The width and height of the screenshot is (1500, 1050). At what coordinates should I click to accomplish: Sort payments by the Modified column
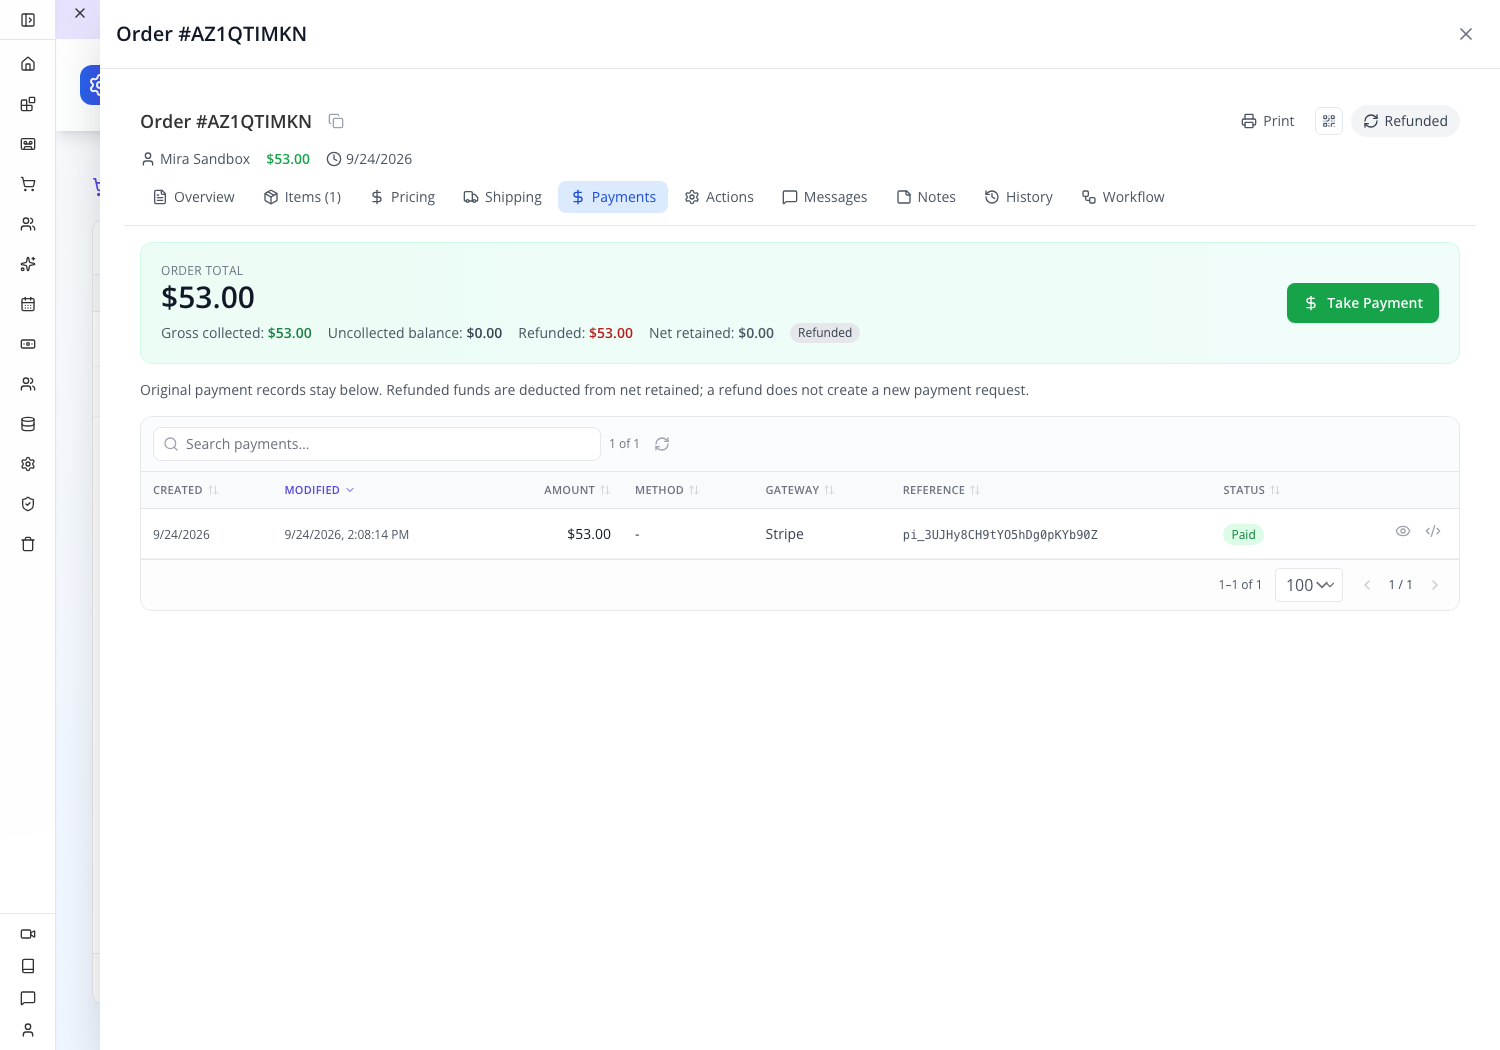[x=319, y=490]
